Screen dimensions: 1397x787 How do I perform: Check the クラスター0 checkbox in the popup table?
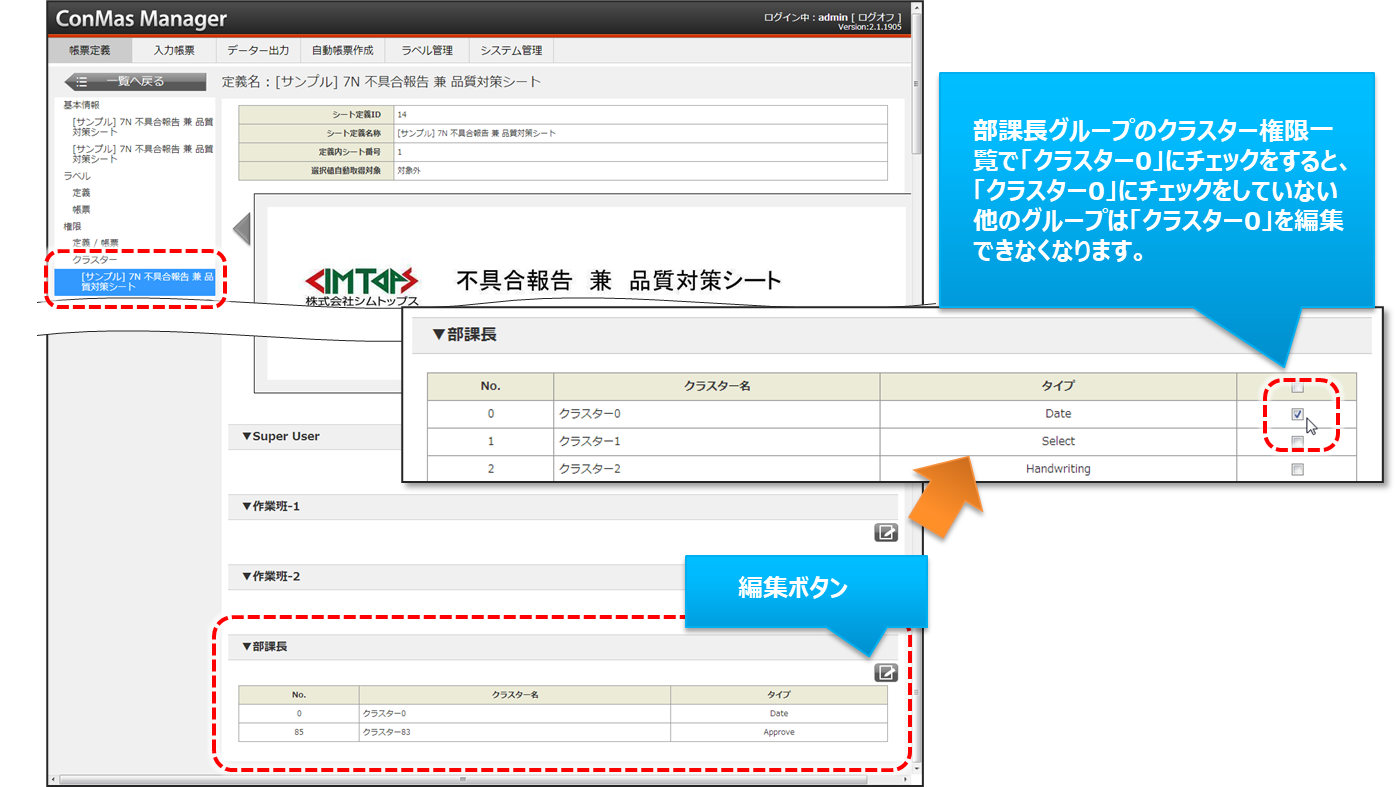click(1297, 414)
